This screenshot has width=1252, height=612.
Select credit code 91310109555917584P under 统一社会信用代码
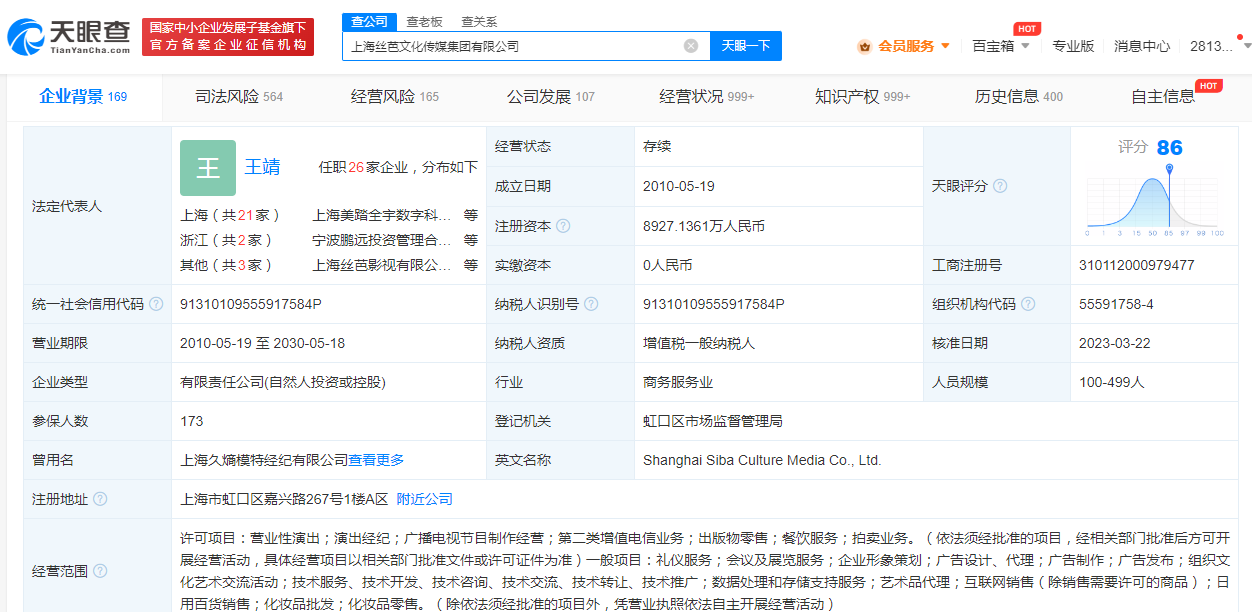[x=251, y=304]
